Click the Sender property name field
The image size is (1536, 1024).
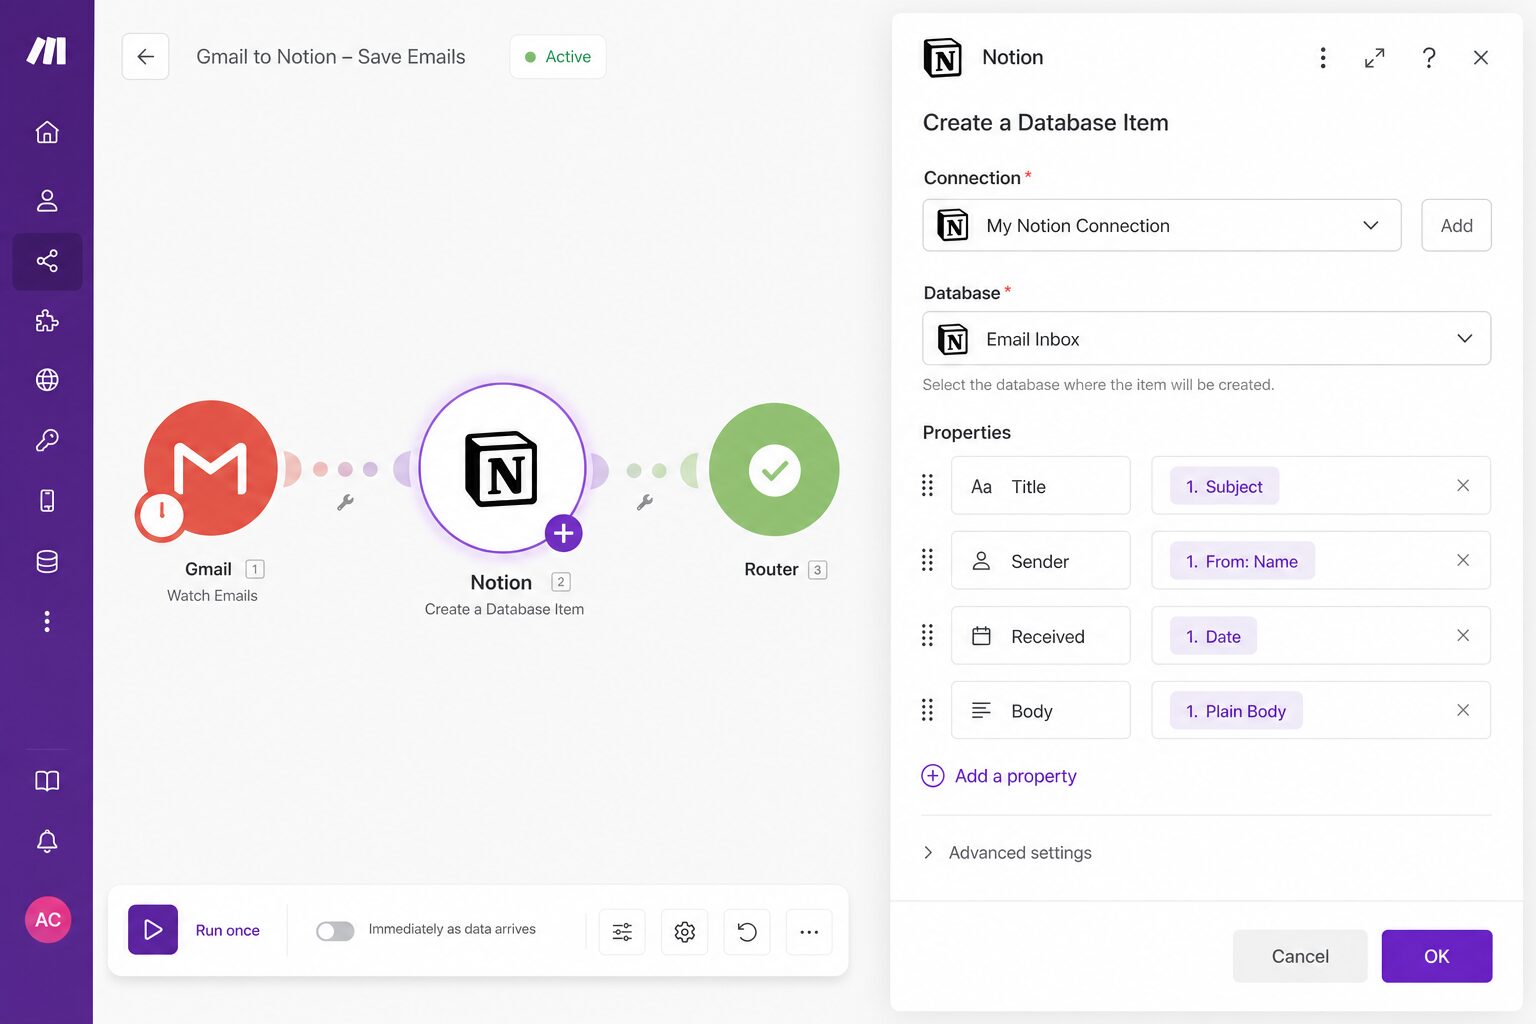(x=1040, y=561)
